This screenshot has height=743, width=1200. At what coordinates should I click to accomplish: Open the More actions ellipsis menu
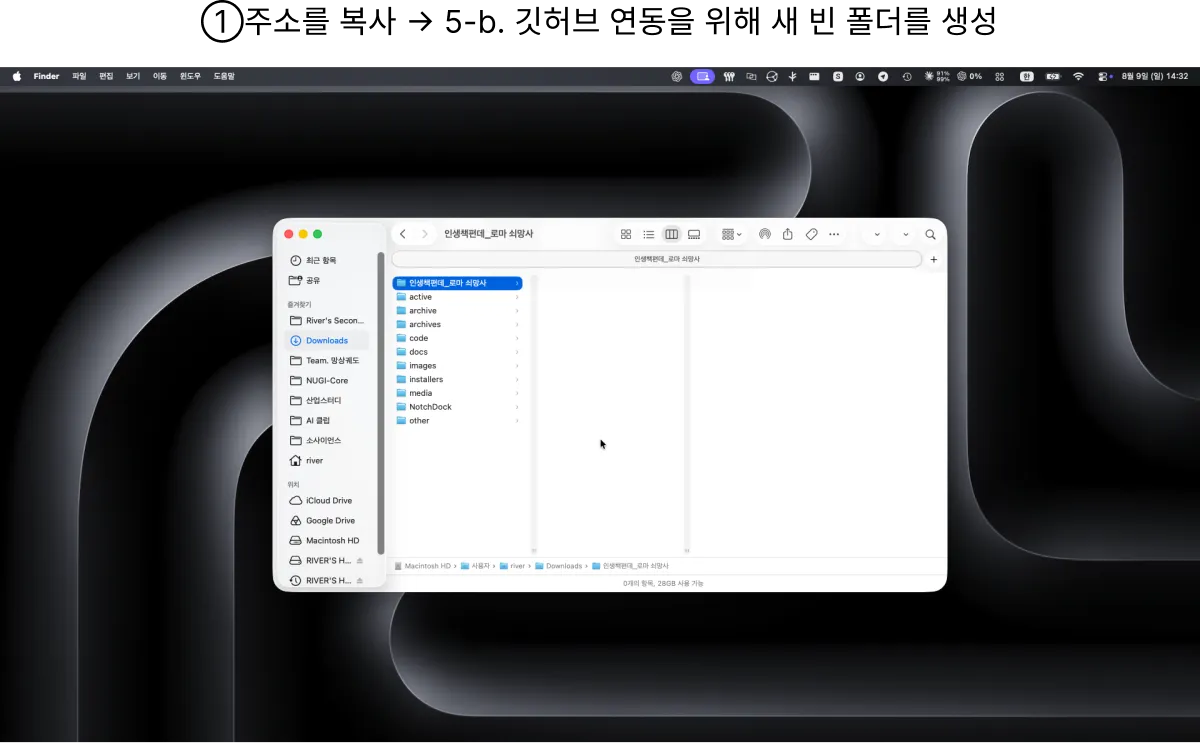834,234
